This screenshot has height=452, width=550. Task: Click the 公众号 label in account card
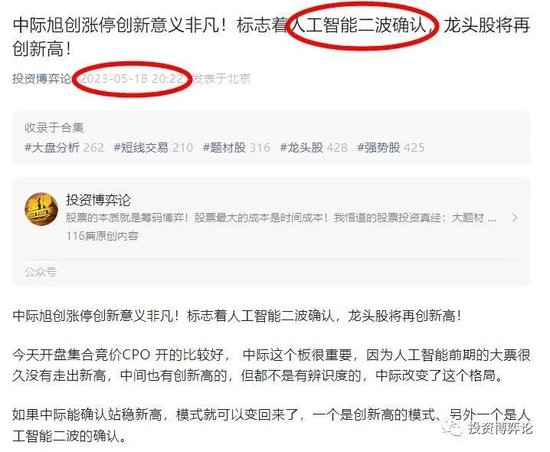(40, 272)
